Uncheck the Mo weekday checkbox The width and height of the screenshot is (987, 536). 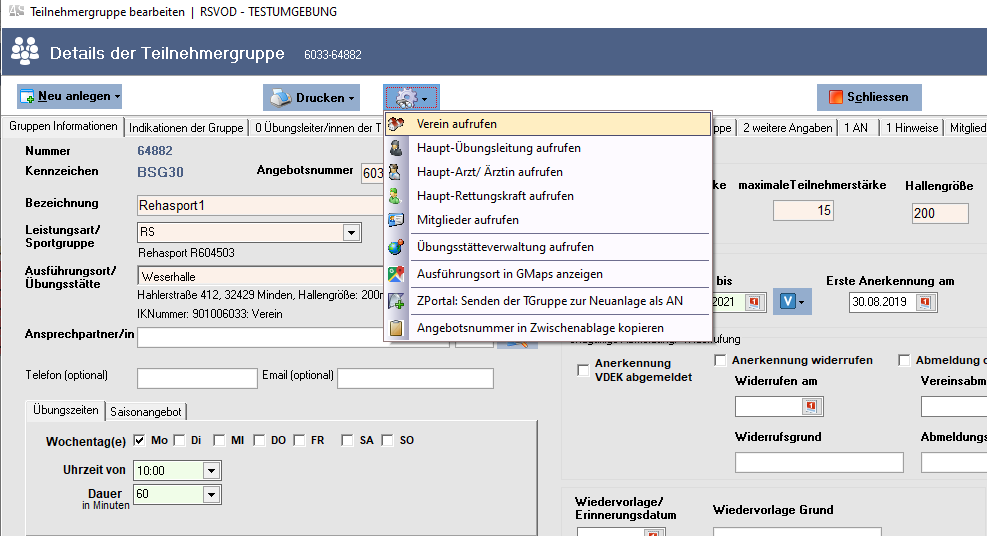139,440
